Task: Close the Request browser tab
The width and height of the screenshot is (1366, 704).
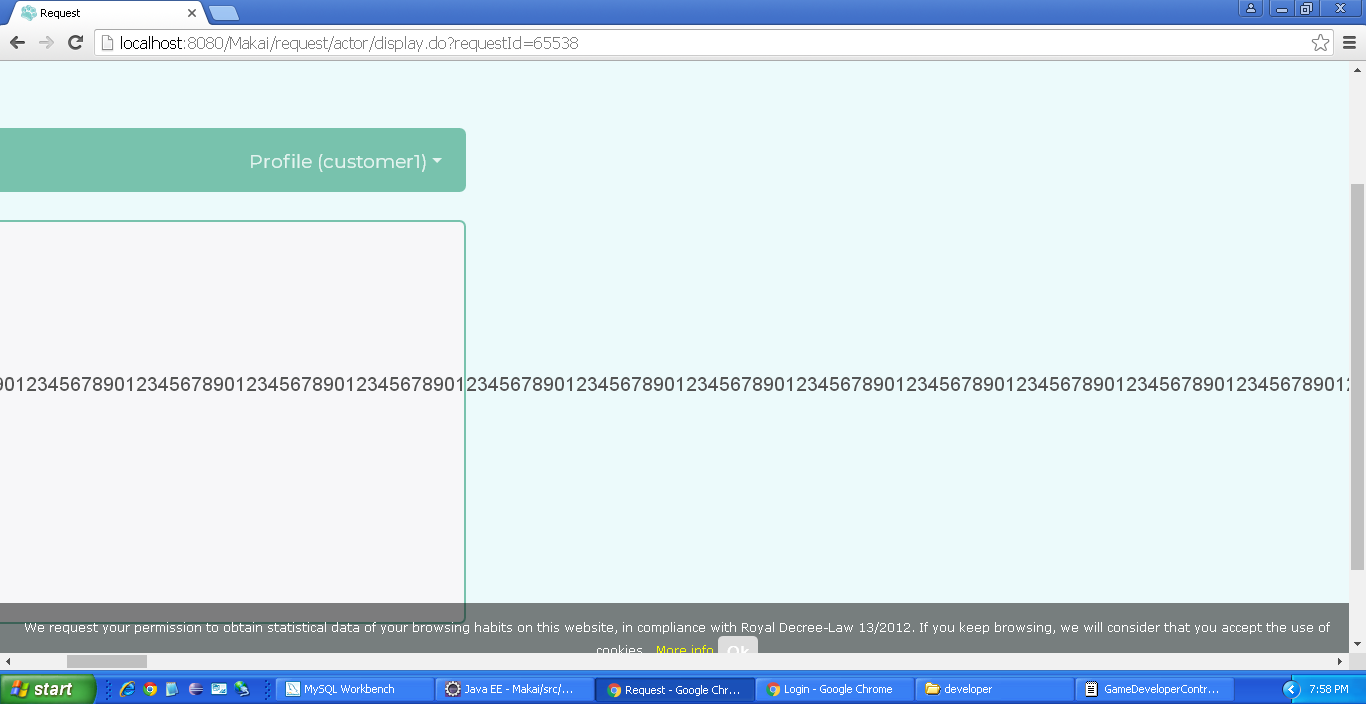Action: [x=192, y=13]
